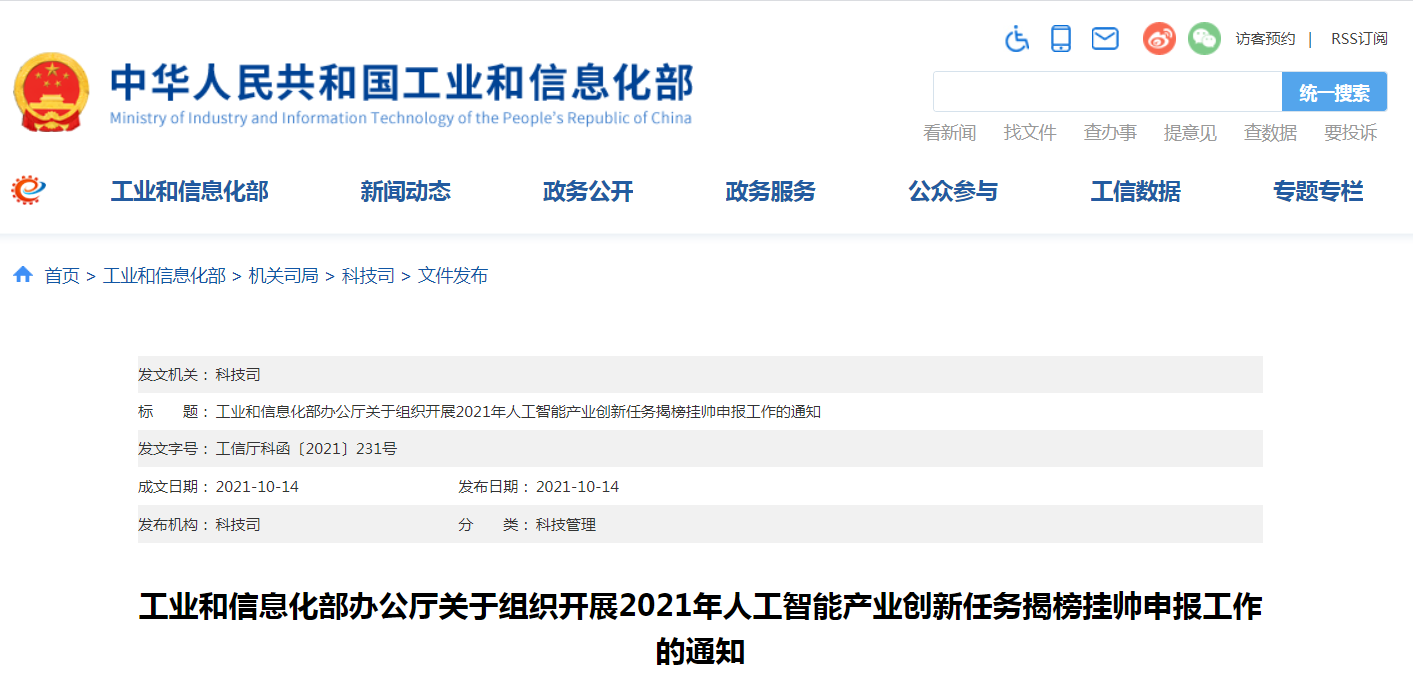Select the 提意见 search shortcut
This screenshot has height=692, width=1413.
pyautogui.click(x=1190, y=132)
